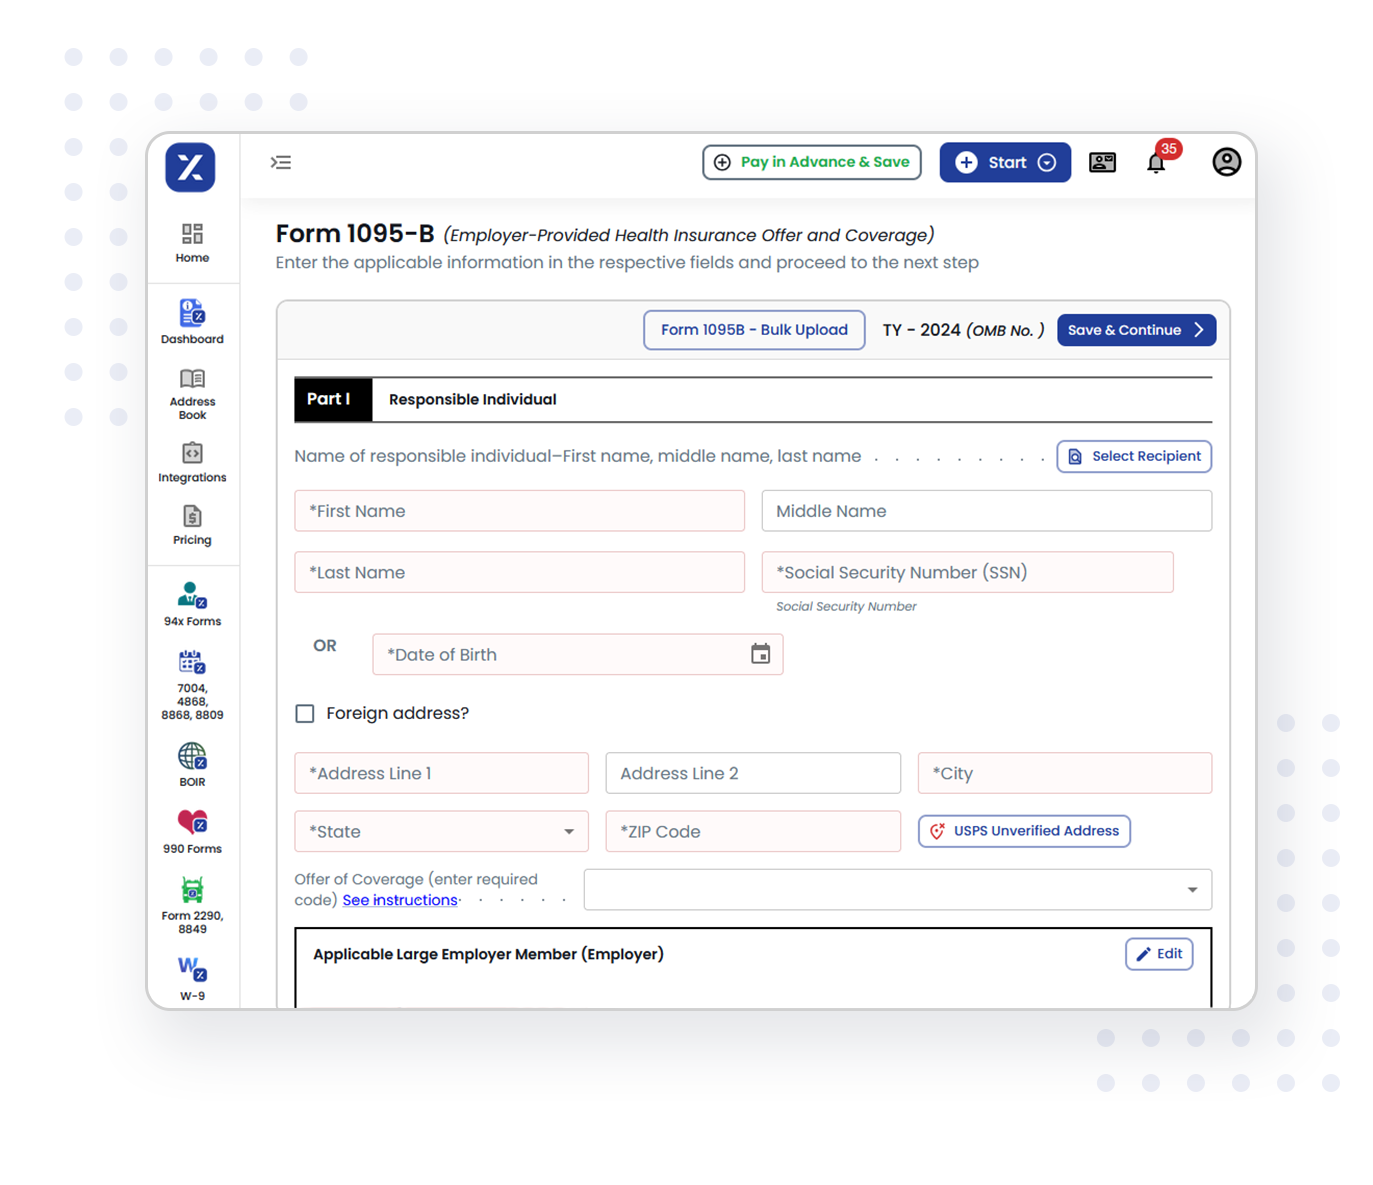The height and width of the screenshot is (1185, 1373).
Task: View Pricing from the sidebar
Action: (192, 524)
